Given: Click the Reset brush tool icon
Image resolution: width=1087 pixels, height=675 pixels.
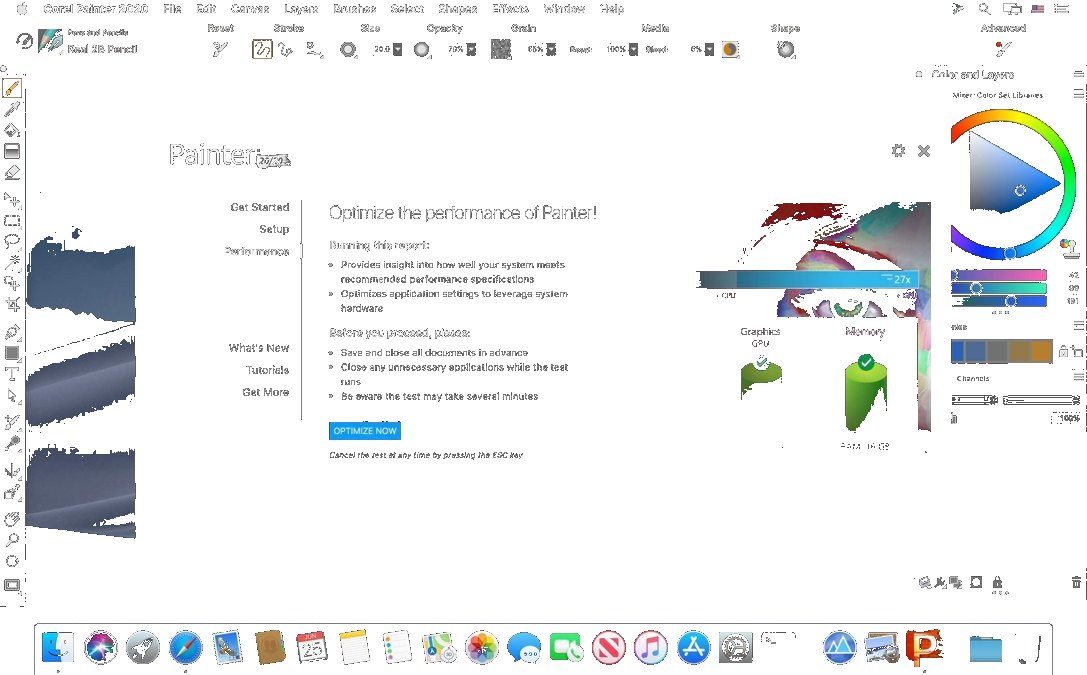Looking at the screenshot, I should [x=220, y=49].
